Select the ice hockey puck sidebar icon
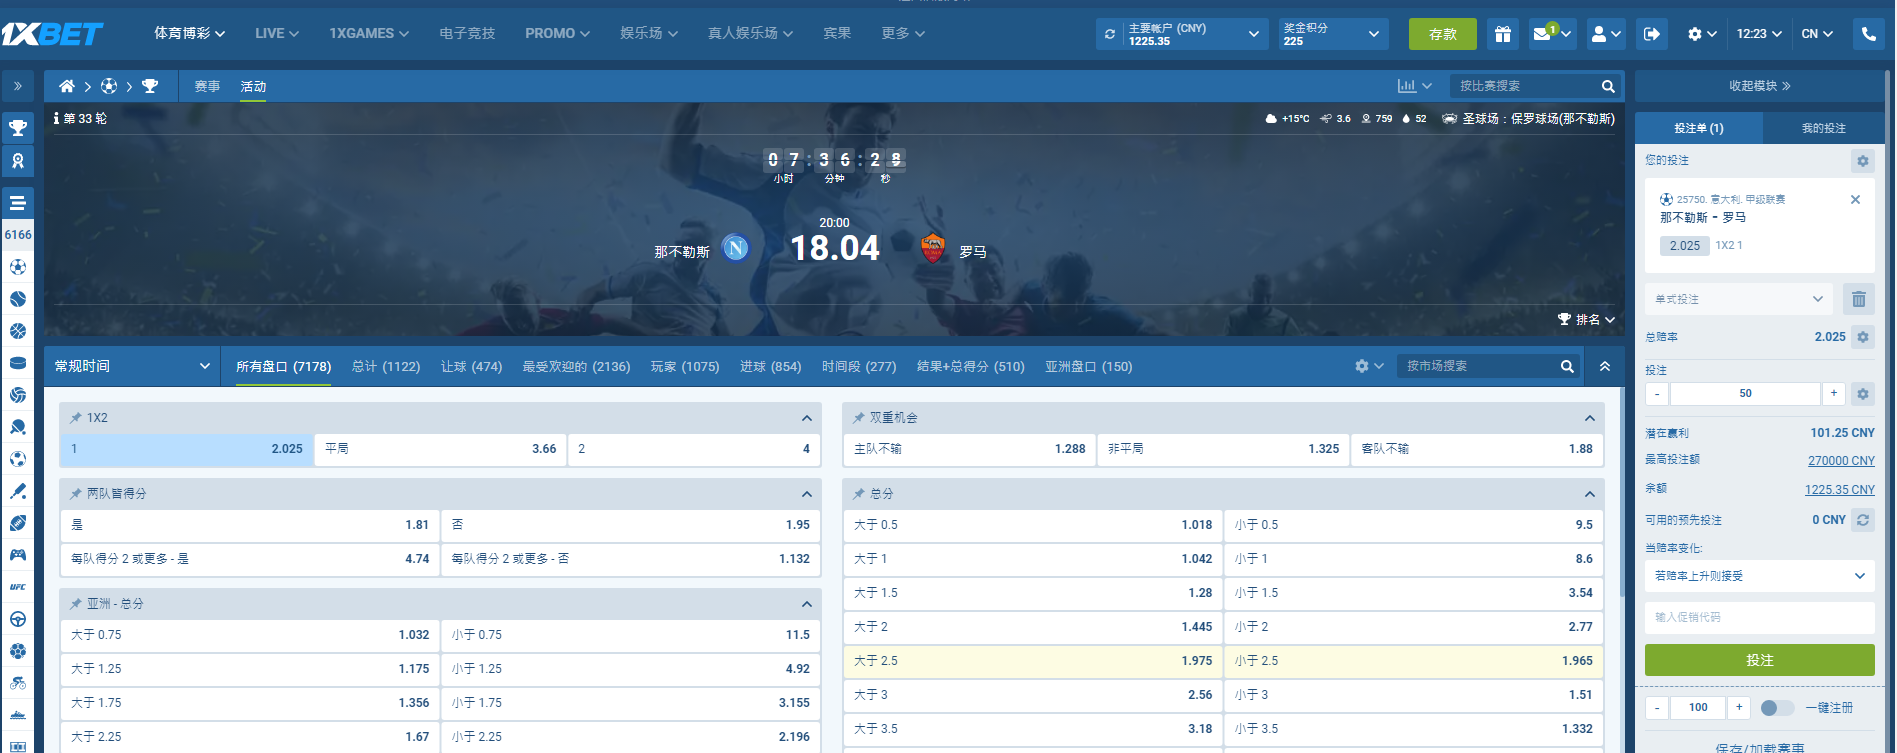Viewport: 1897px width, 753px height. 18,363
